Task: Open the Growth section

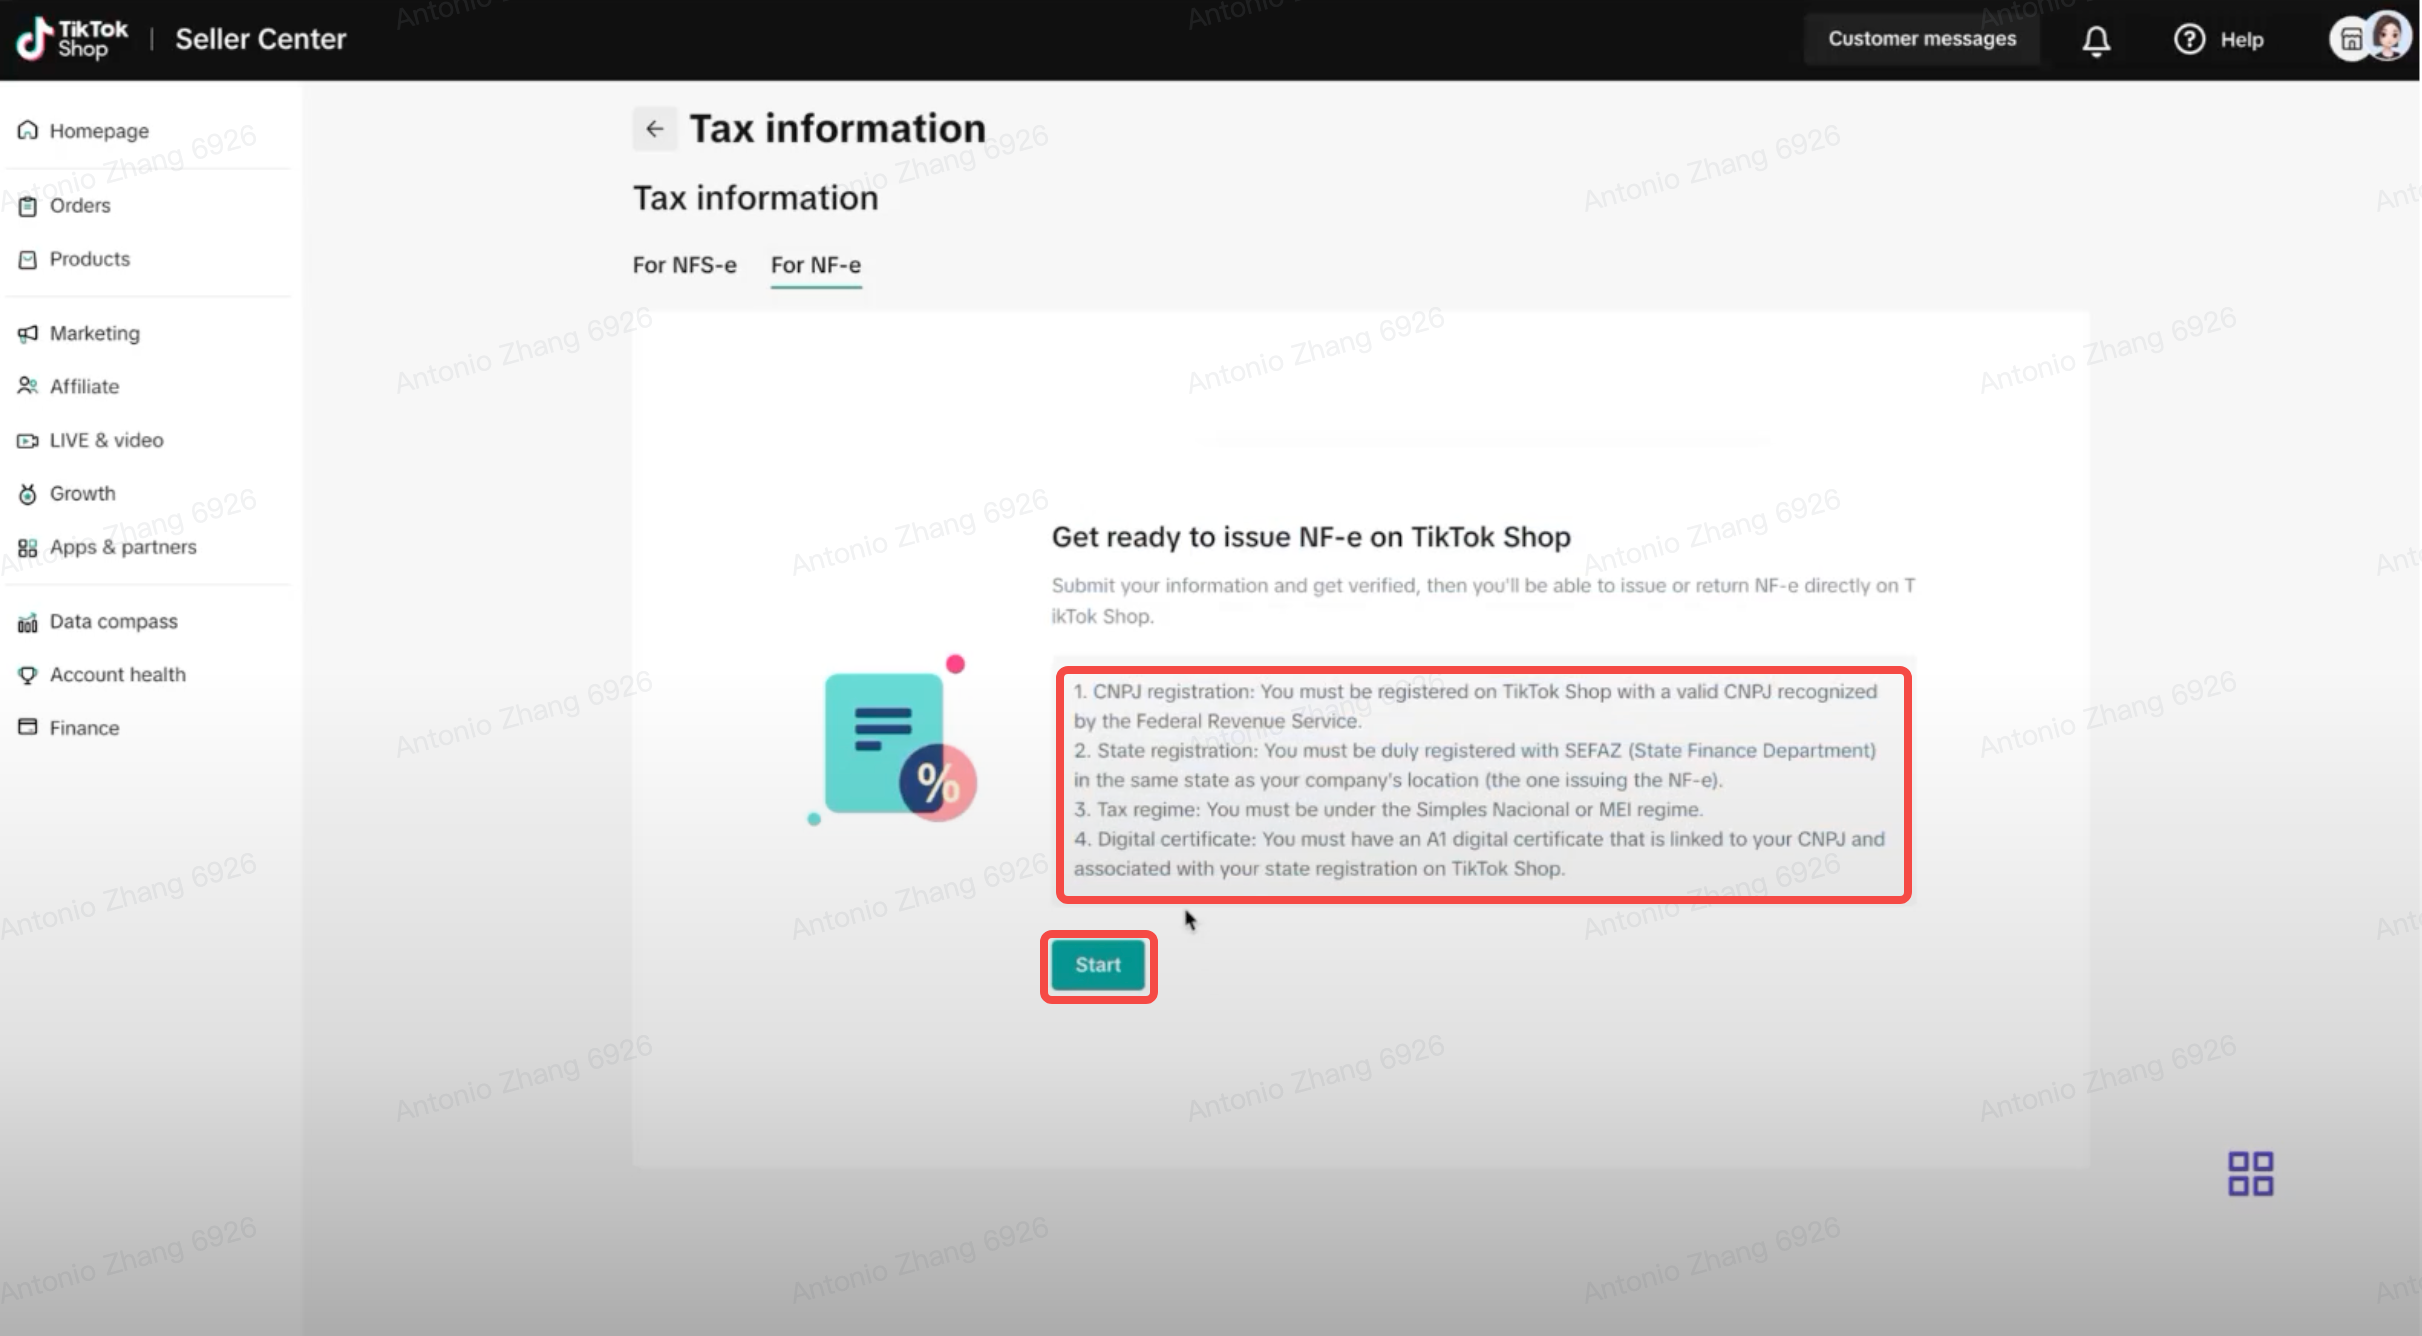Action: click(x=82, y=493)
